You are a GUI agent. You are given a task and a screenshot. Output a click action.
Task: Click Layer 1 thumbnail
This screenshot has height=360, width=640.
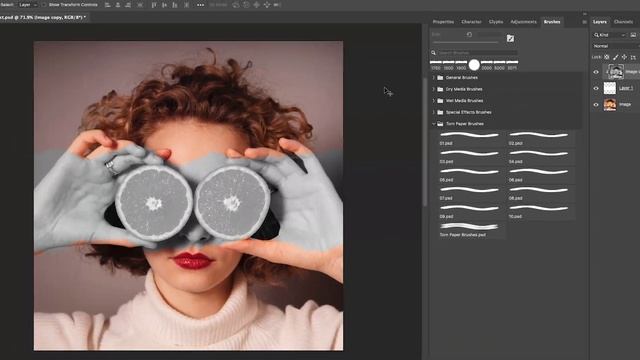tap(610, 88)
